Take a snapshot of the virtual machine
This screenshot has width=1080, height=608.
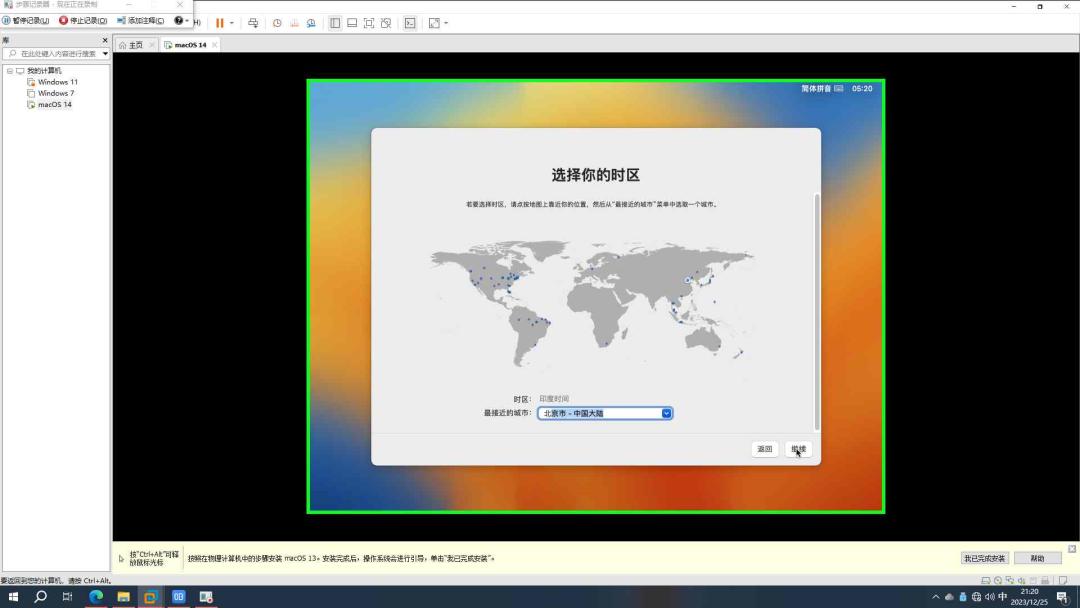coord(277,22)
